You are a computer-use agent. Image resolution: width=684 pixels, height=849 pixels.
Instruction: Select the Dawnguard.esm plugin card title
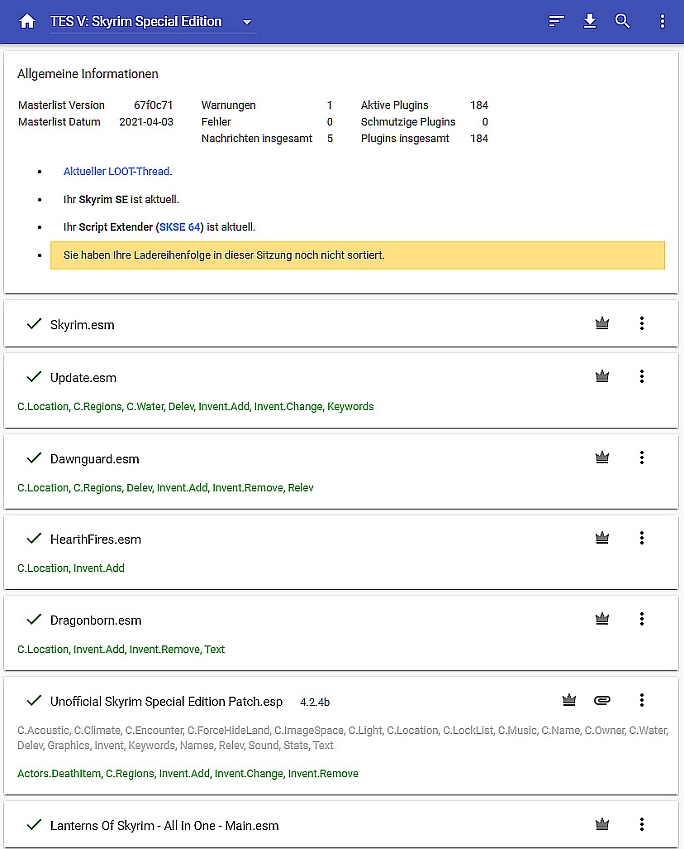[95, 459]
